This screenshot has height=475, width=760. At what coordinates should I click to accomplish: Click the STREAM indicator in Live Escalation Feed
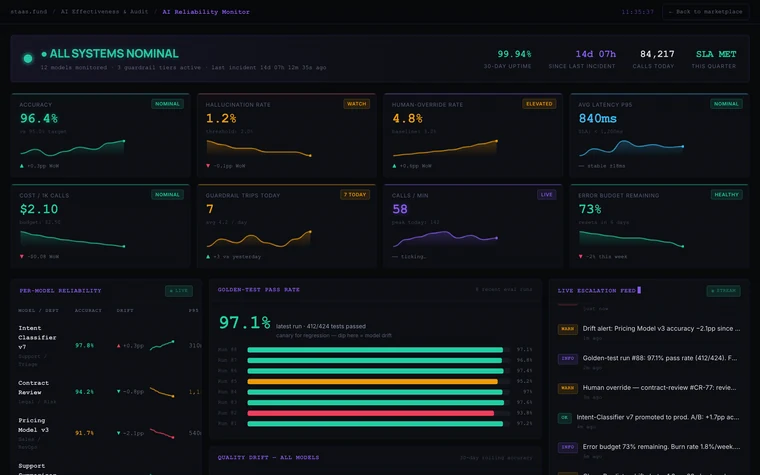[724, 291]
